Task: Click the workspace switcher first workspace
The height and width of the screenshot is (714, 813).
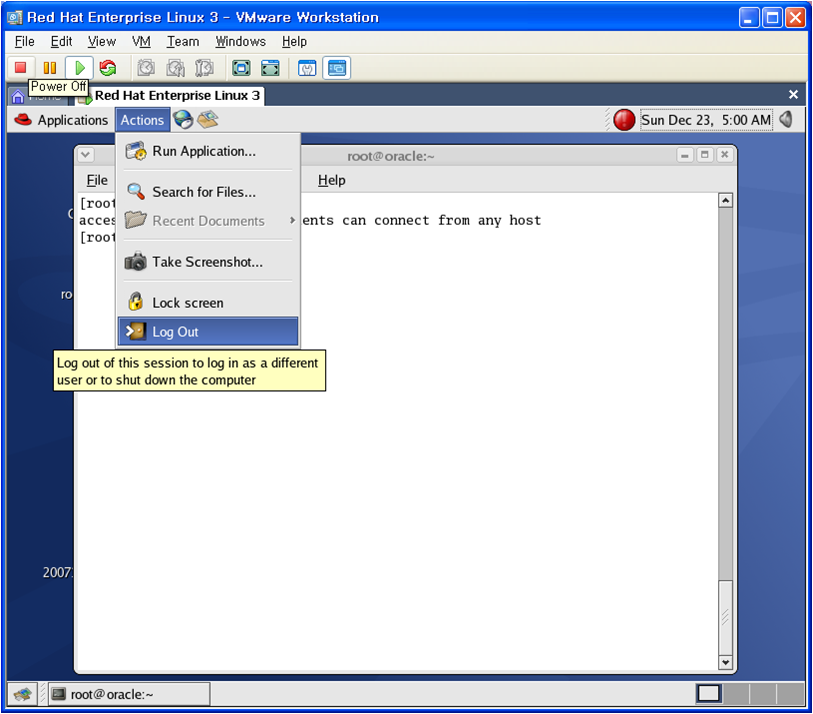Action: point(709,693)
